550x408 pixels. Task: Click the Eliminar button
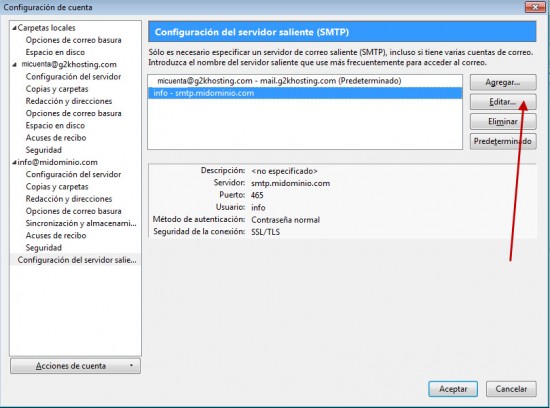point(503,122)
